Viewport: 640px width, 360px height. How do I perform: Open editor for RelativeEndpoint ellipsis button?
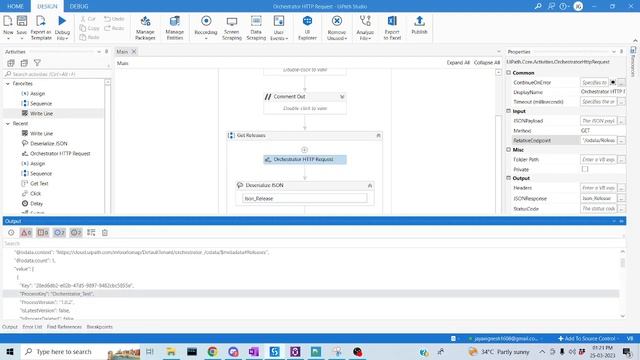pos(621,140)
